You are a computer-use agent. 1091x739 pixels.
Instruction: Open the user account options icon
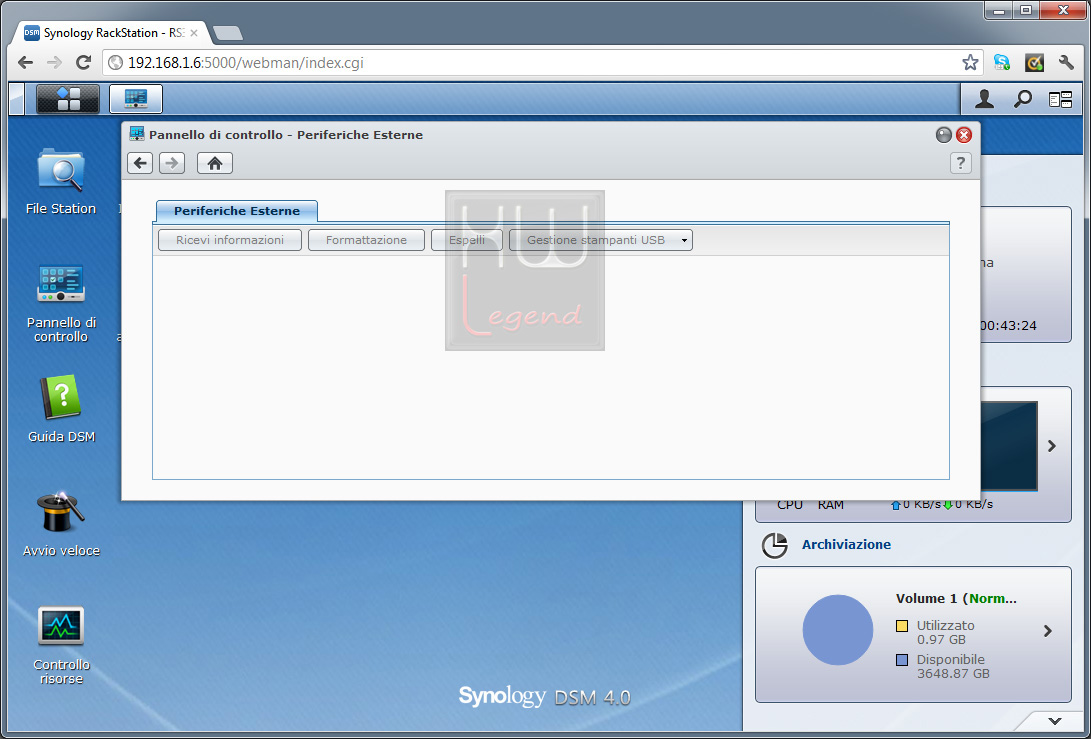[984, 99]
